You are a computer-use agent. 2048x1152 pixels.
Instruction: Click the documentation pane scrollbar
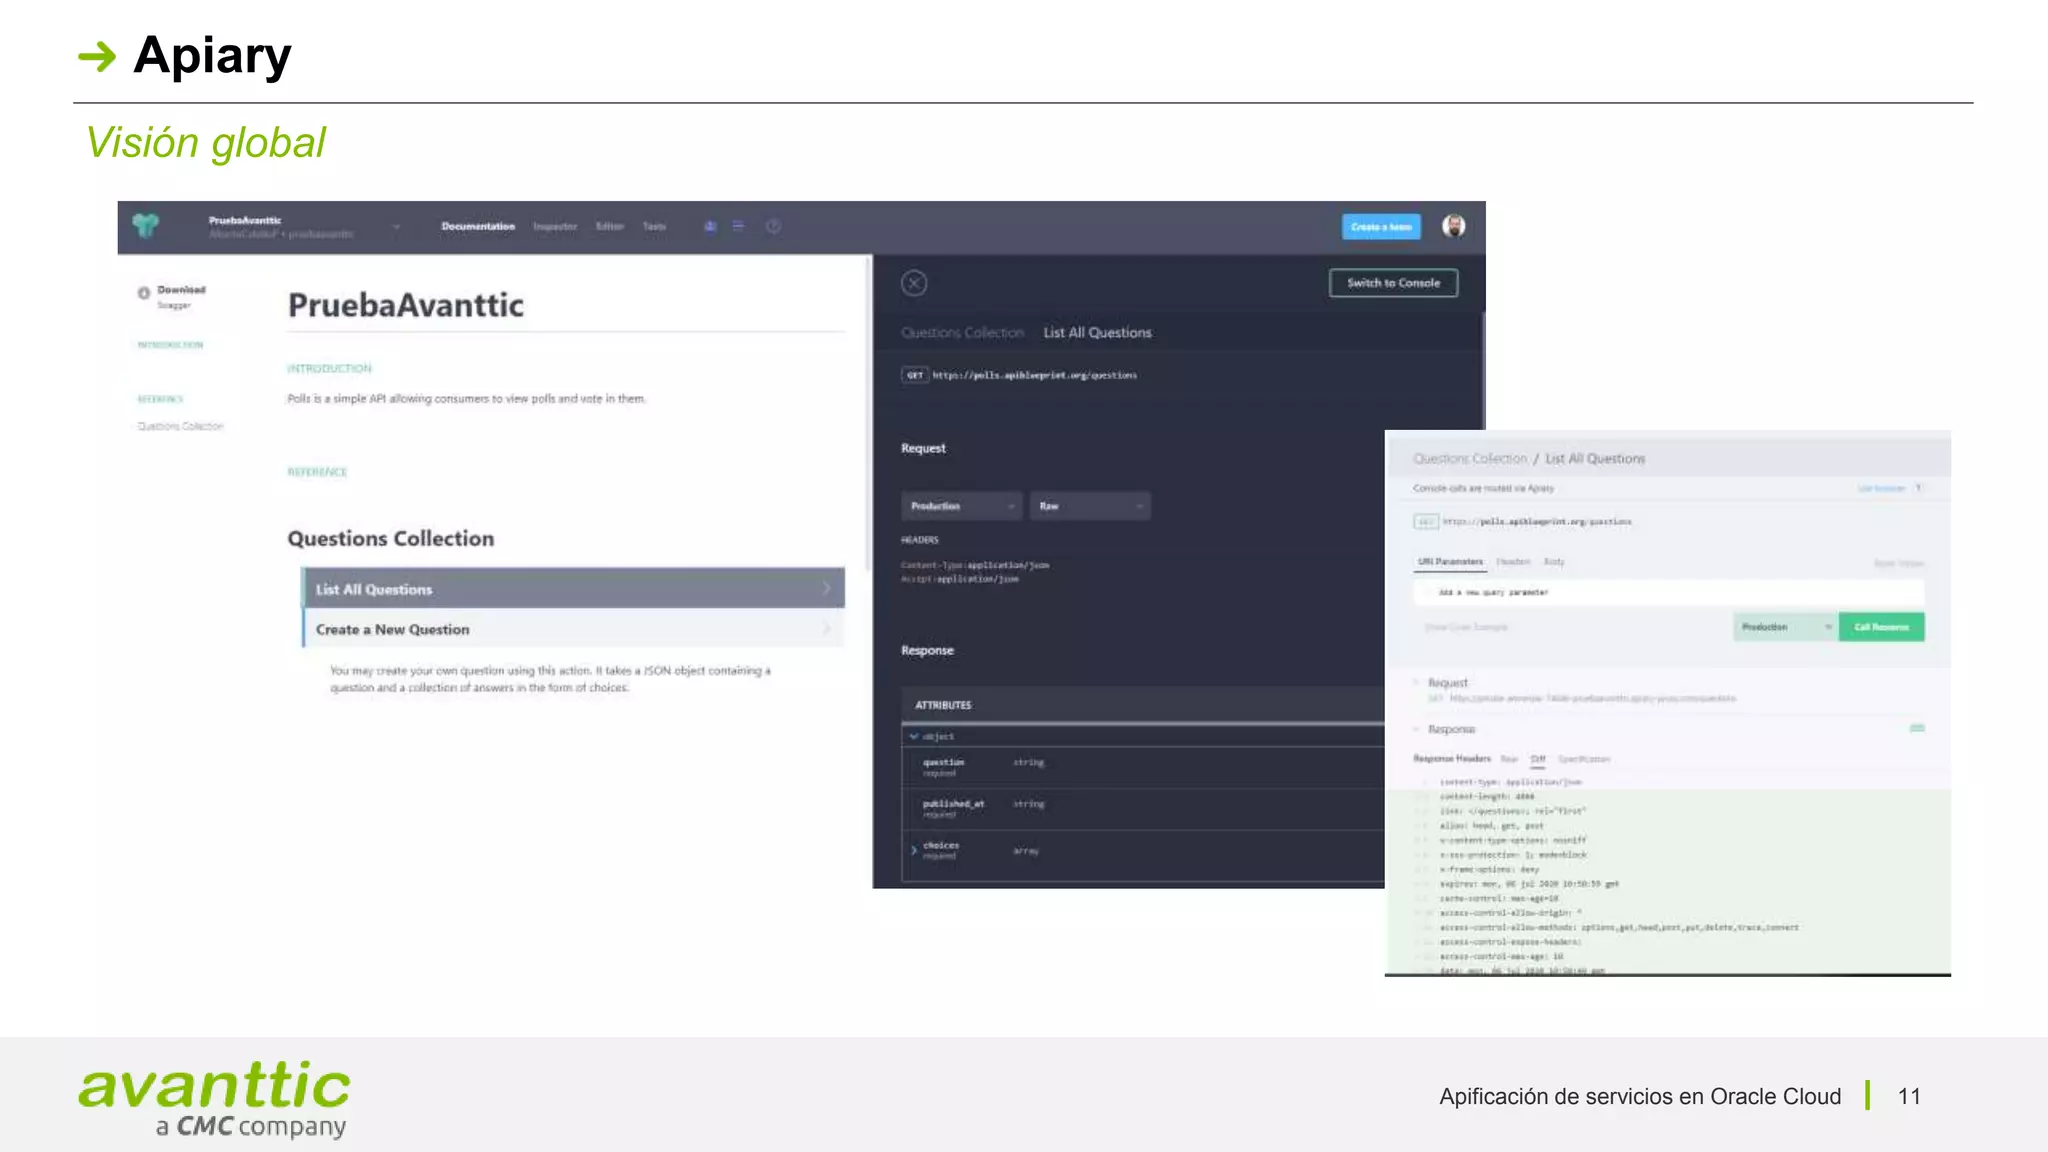869,415
